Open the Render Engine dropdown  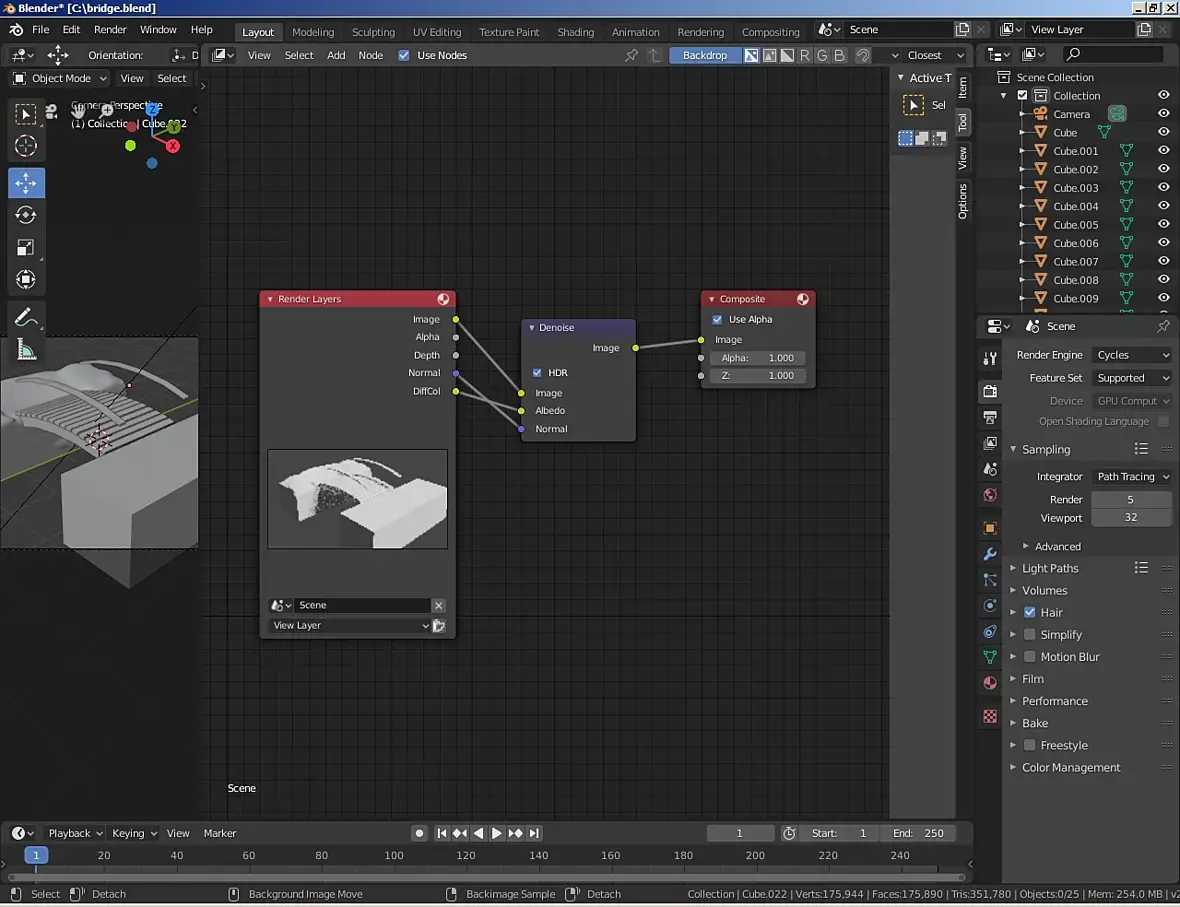[x=1132, y=355]
